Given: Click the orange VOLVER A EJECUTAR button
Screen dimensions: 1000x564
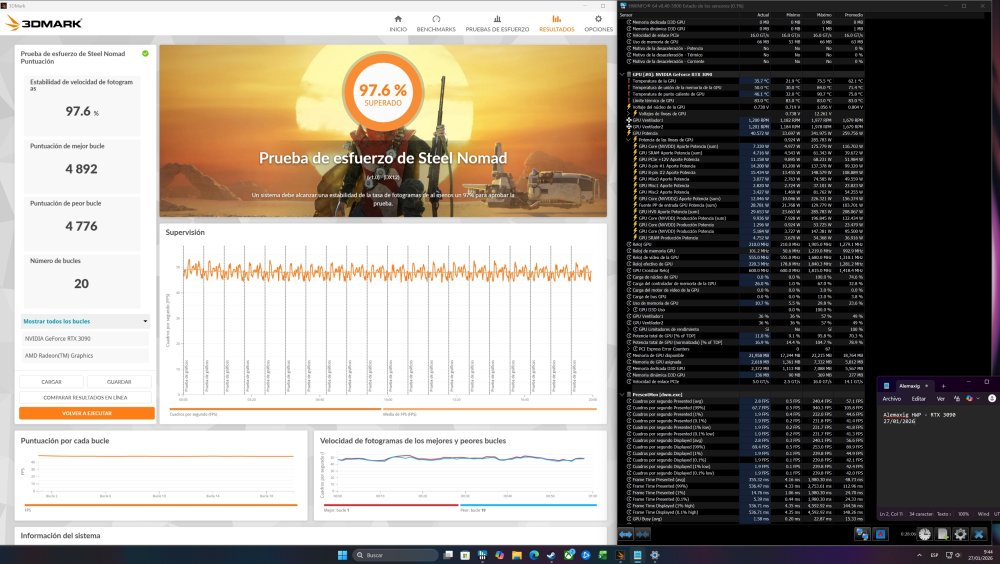Looking at the screenshot, I should pos(87,413).
